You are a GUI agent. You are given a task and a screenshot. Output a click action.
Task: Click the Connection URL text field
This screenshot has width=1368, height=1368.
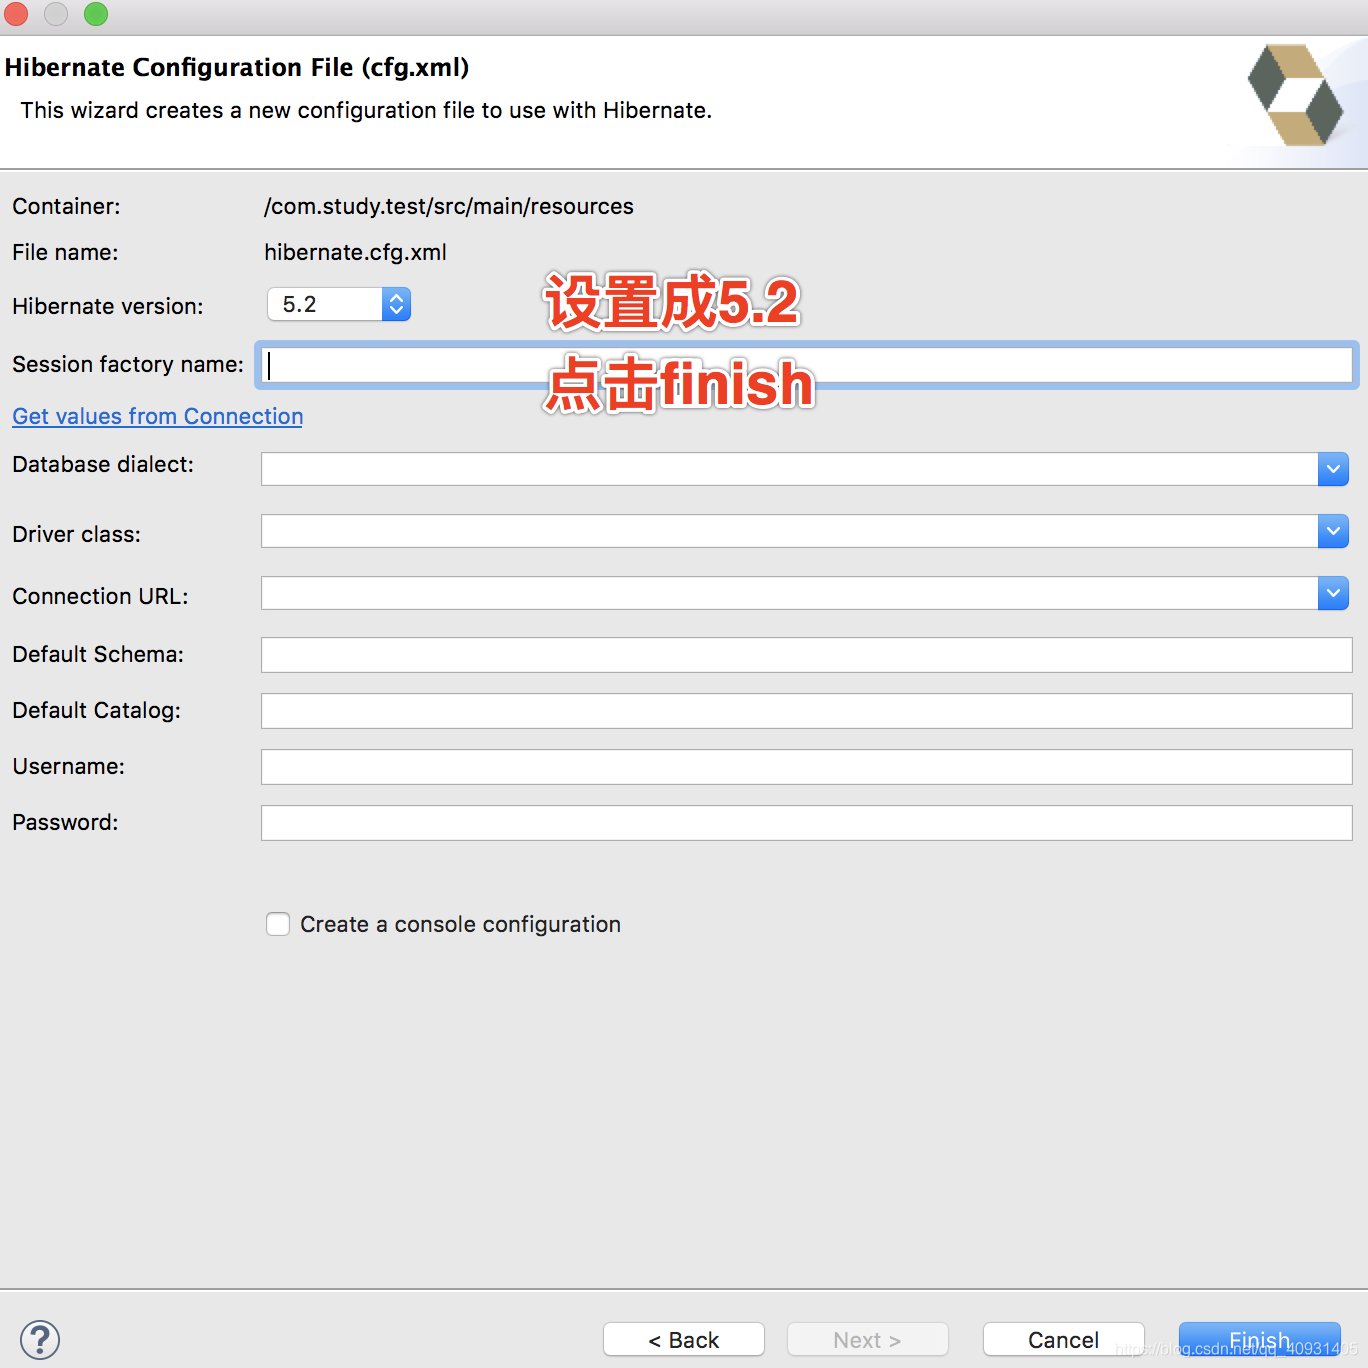[790, 593]
